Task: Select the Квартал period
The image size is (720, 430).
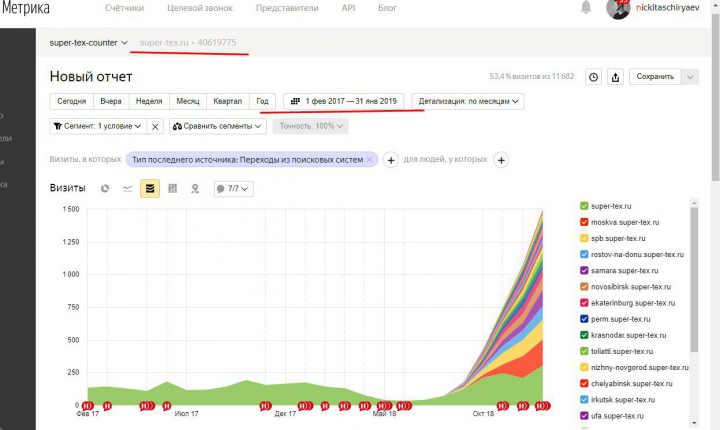Action: [x=227, y=101]
